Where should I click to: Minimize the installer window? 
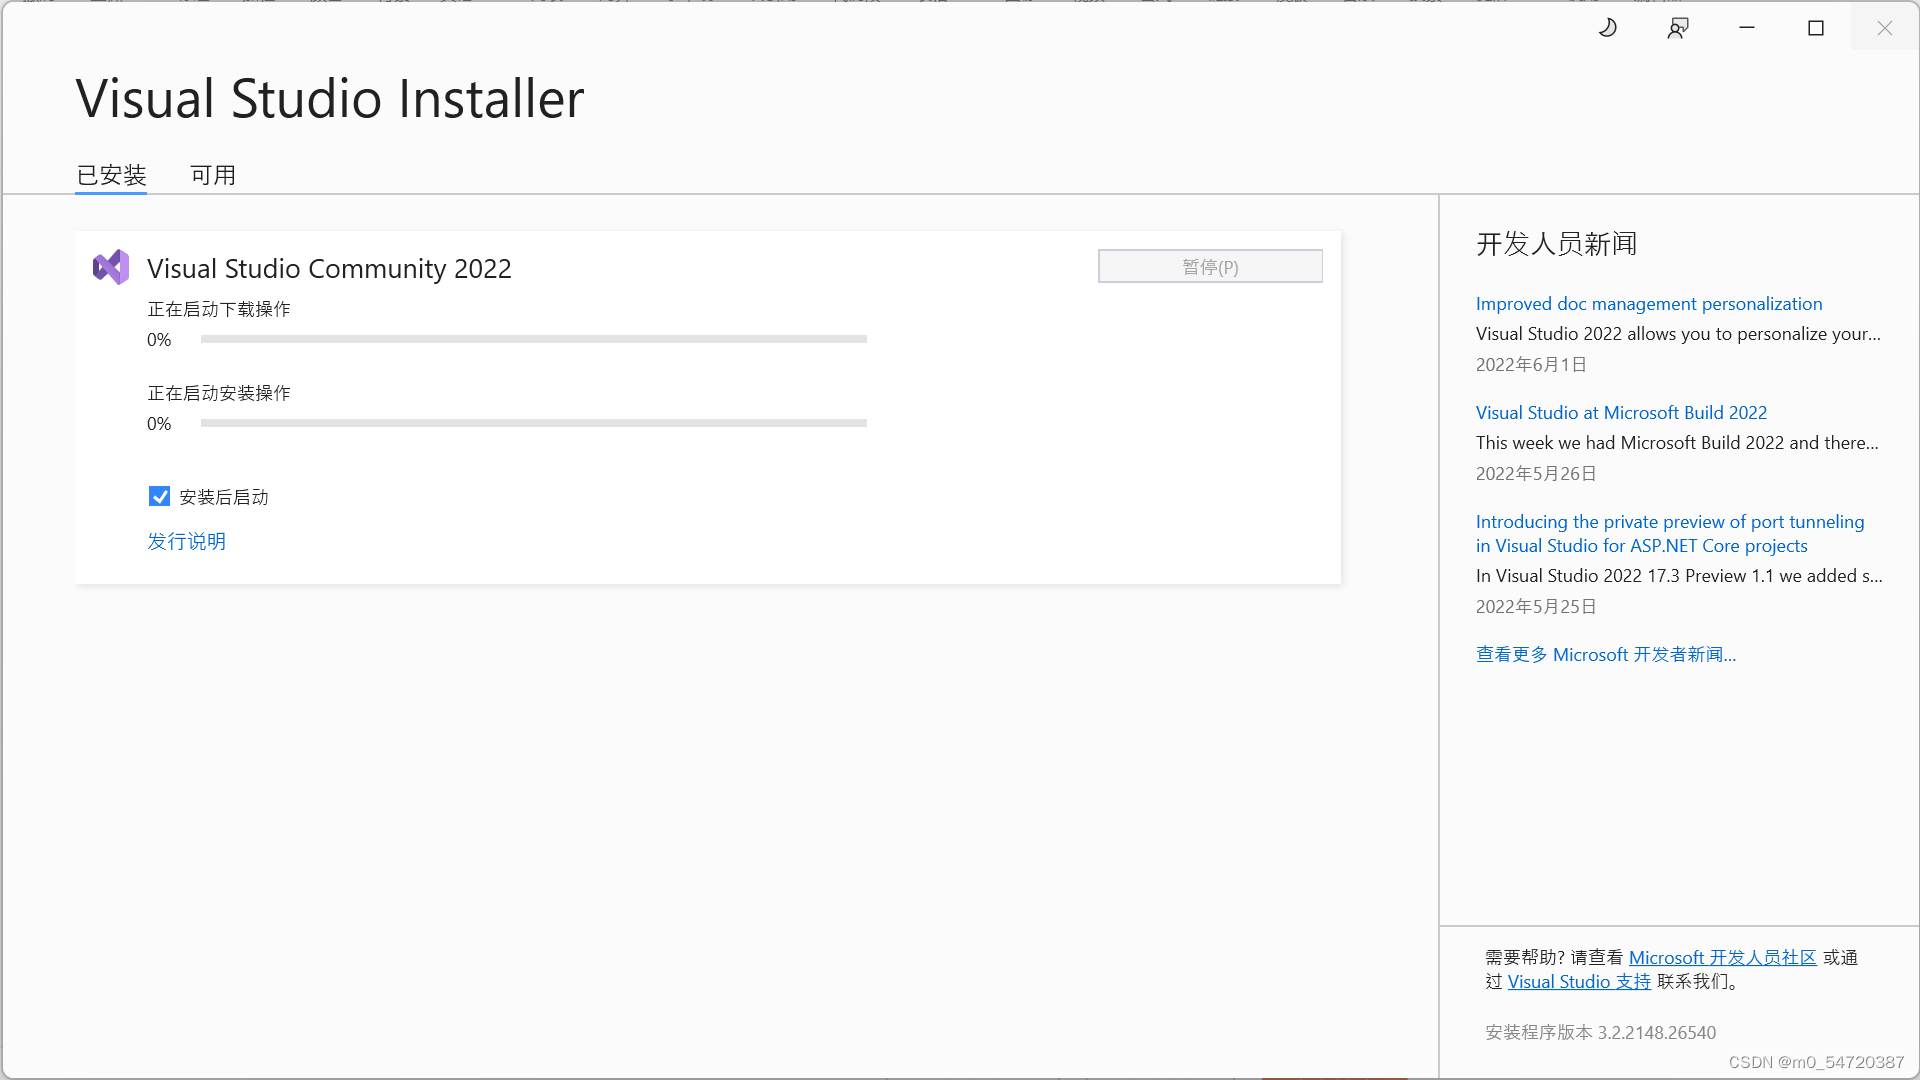tap(1747, 28)
